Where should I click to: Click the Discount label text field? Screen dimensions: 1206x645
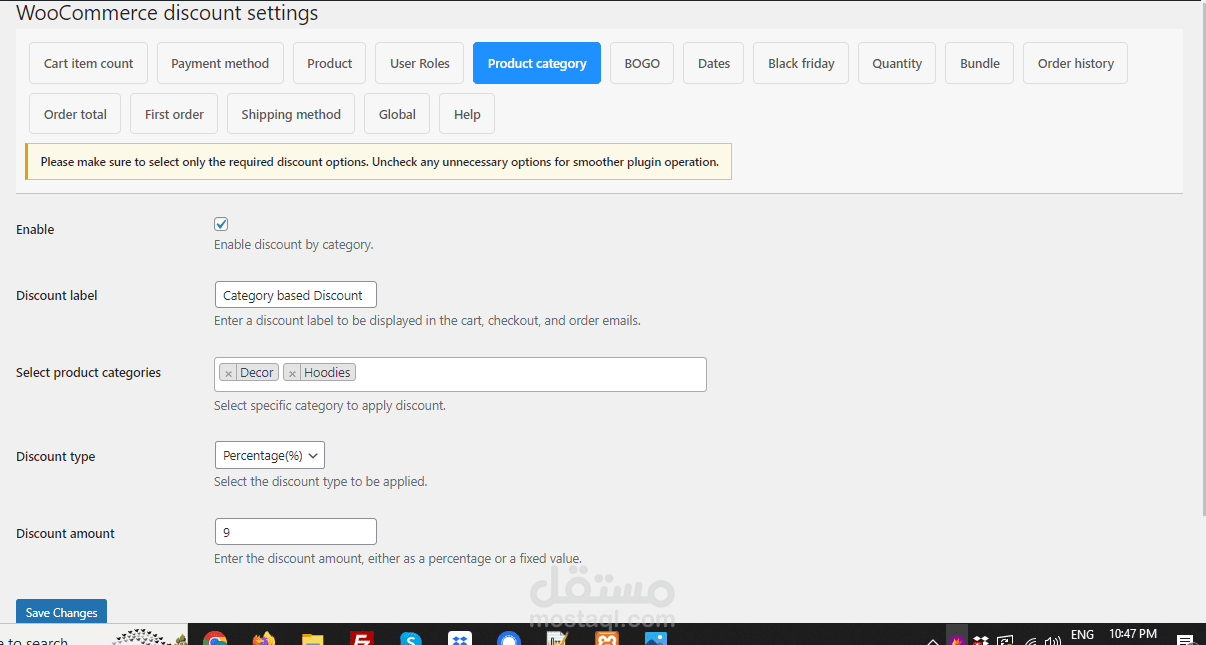coord(296,295)
